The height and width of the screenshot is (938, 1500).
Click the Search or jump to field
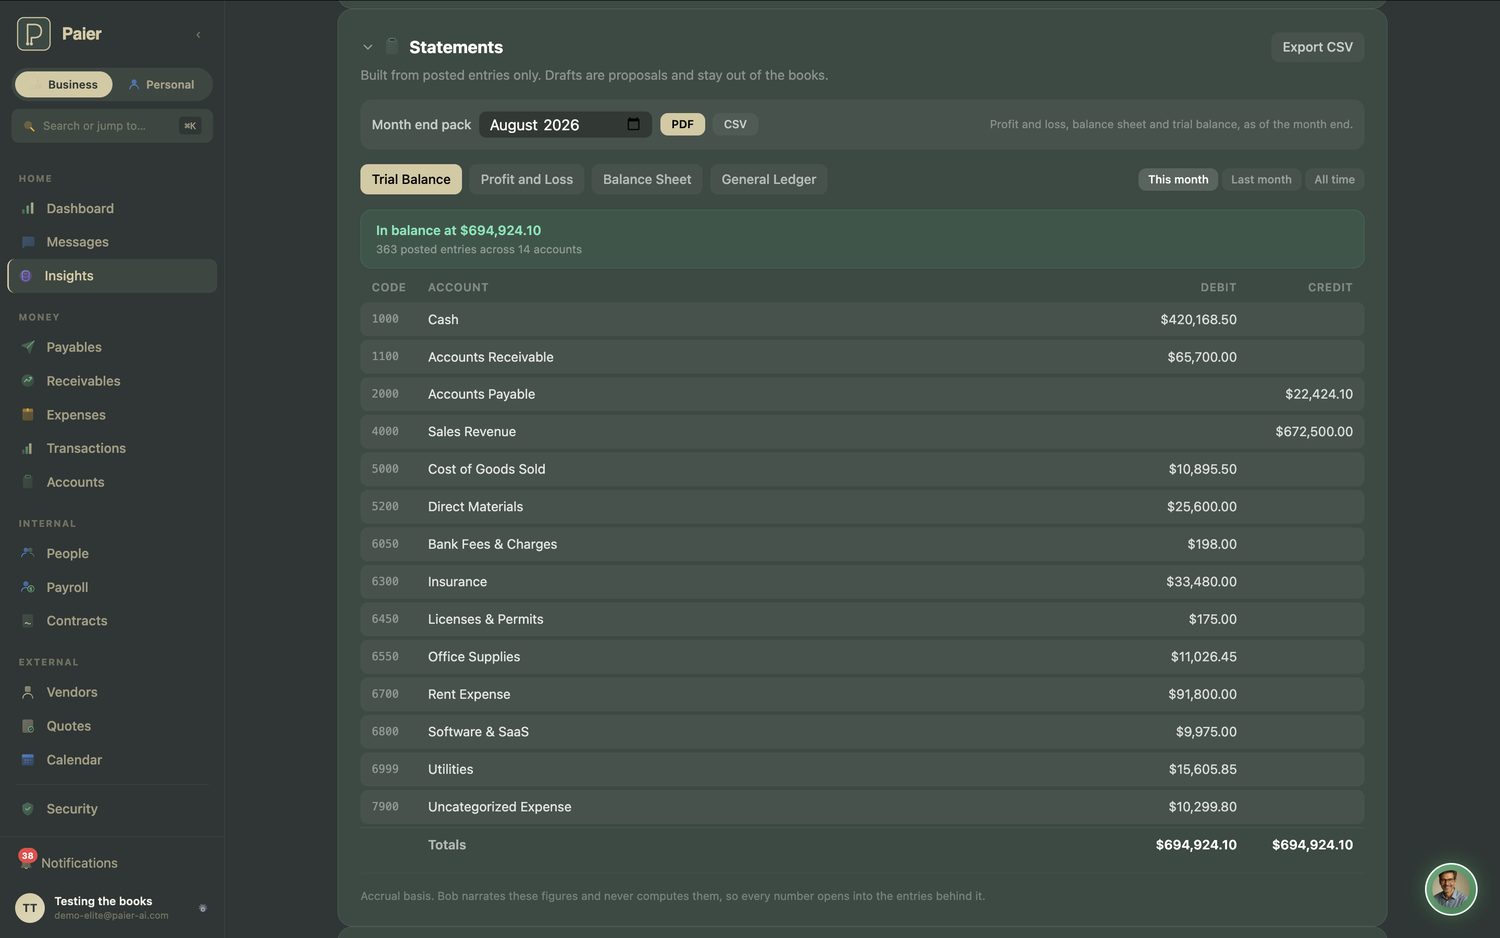coord(112,126)
